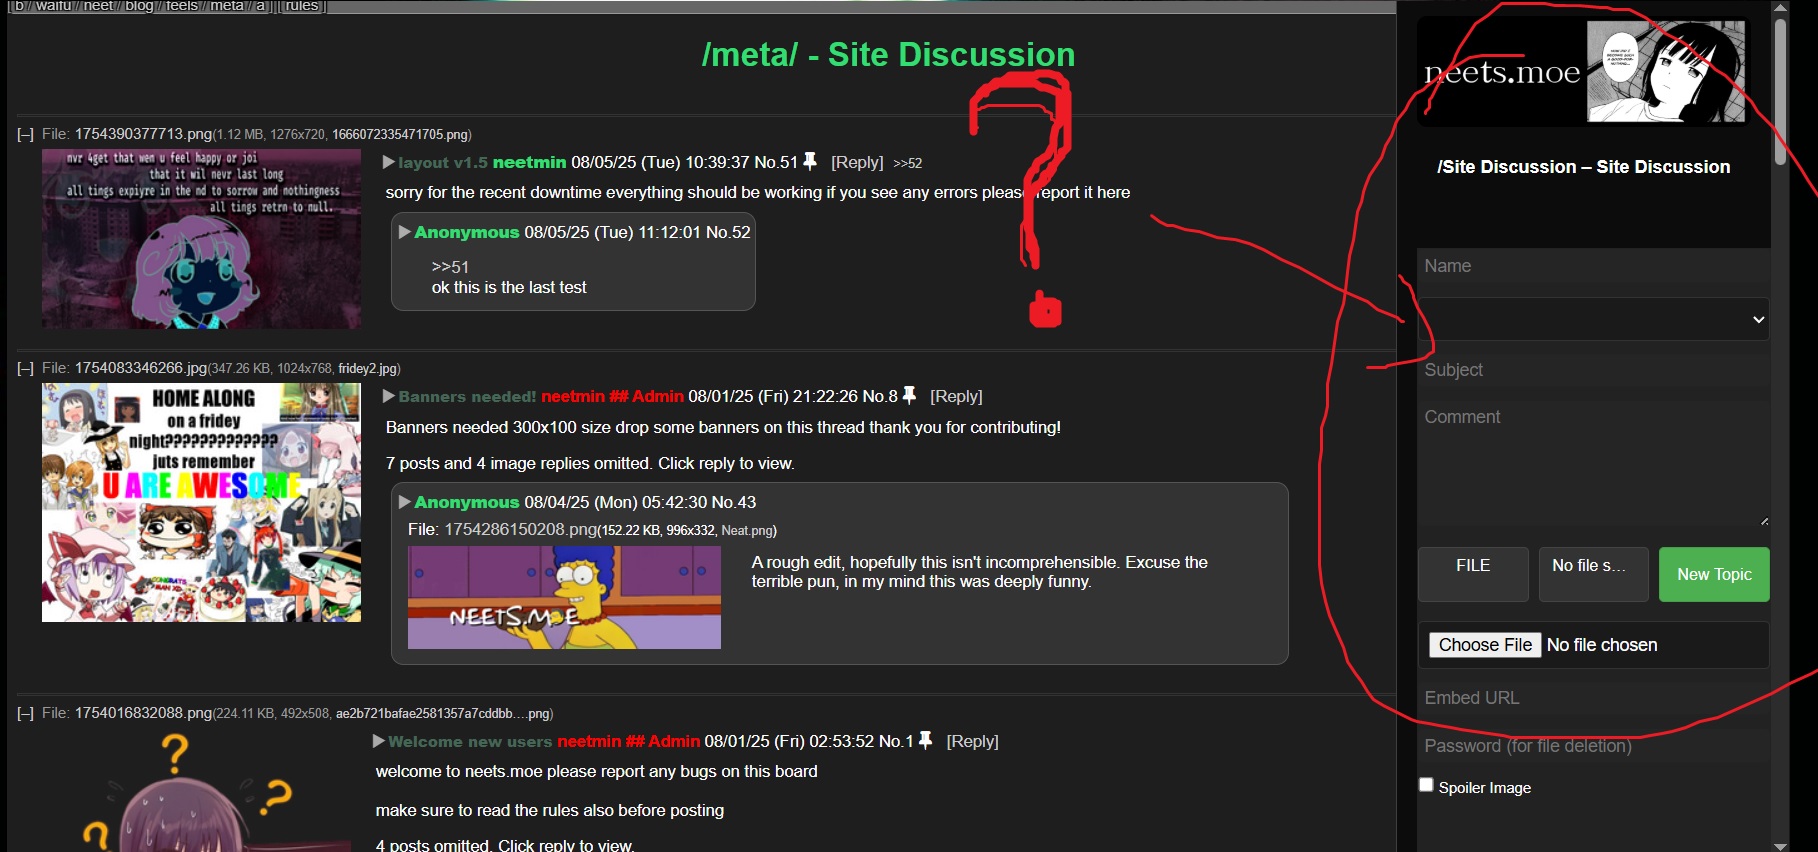
Task: Open the post menu arrow on No.43
Action: pyautogui.click(x=404, y=502)
